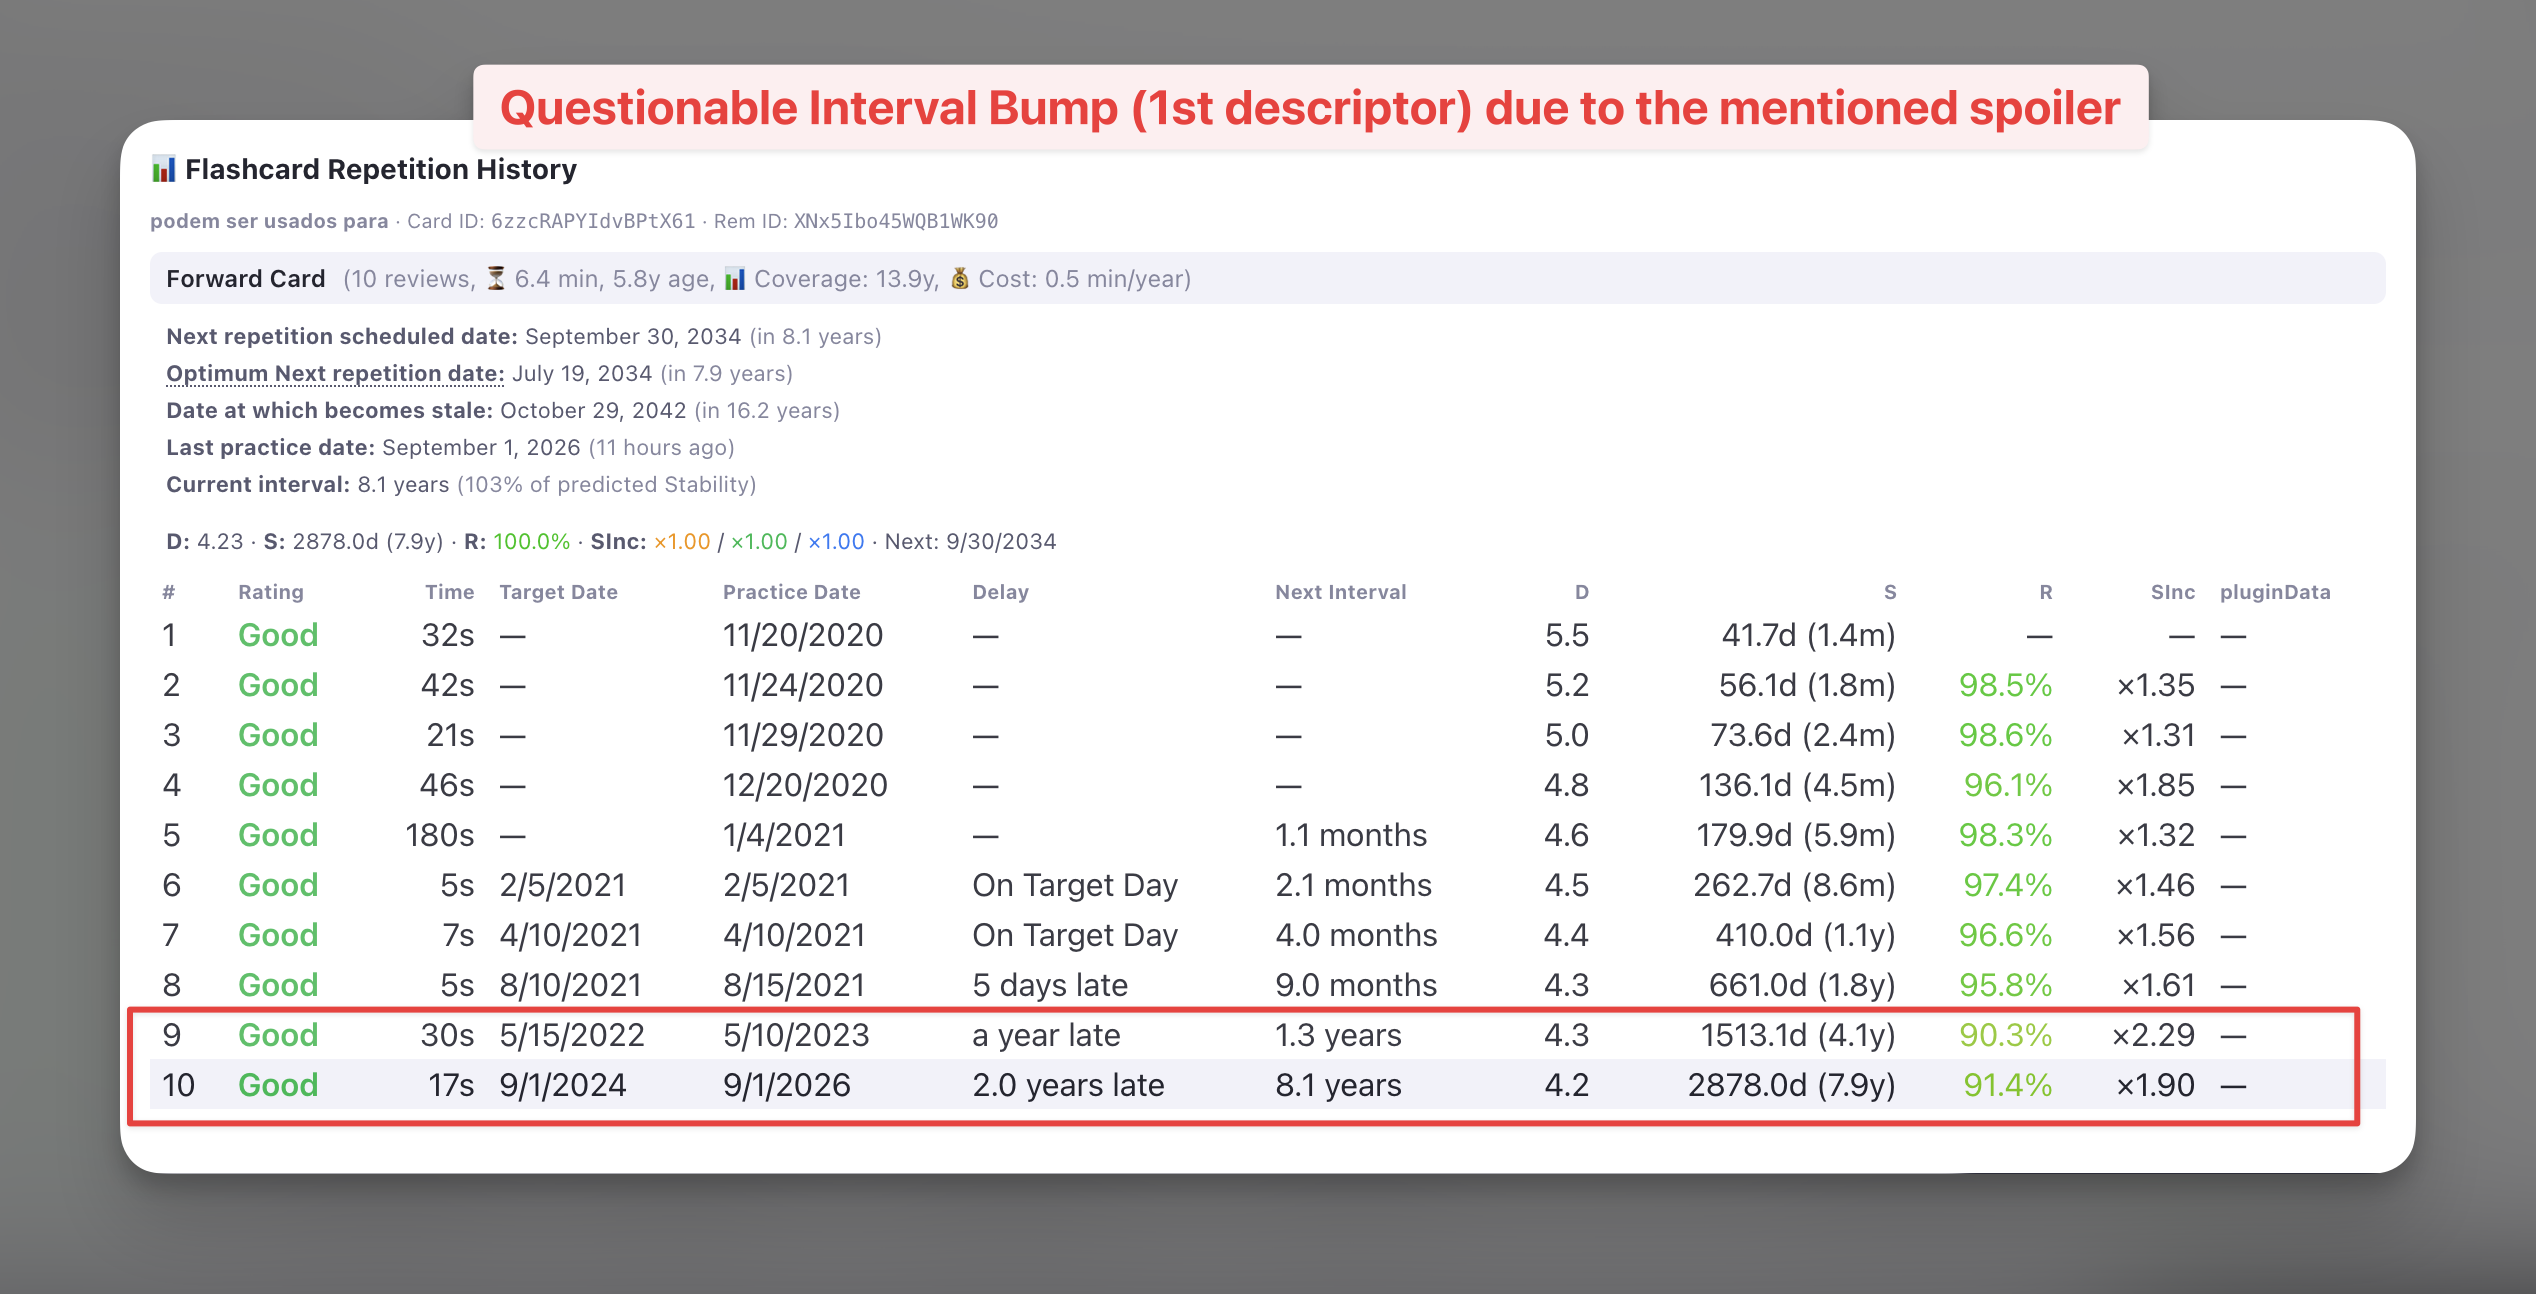
Task: Click the 'podem ser usados para' card title
Action: [x=269, y=221]
